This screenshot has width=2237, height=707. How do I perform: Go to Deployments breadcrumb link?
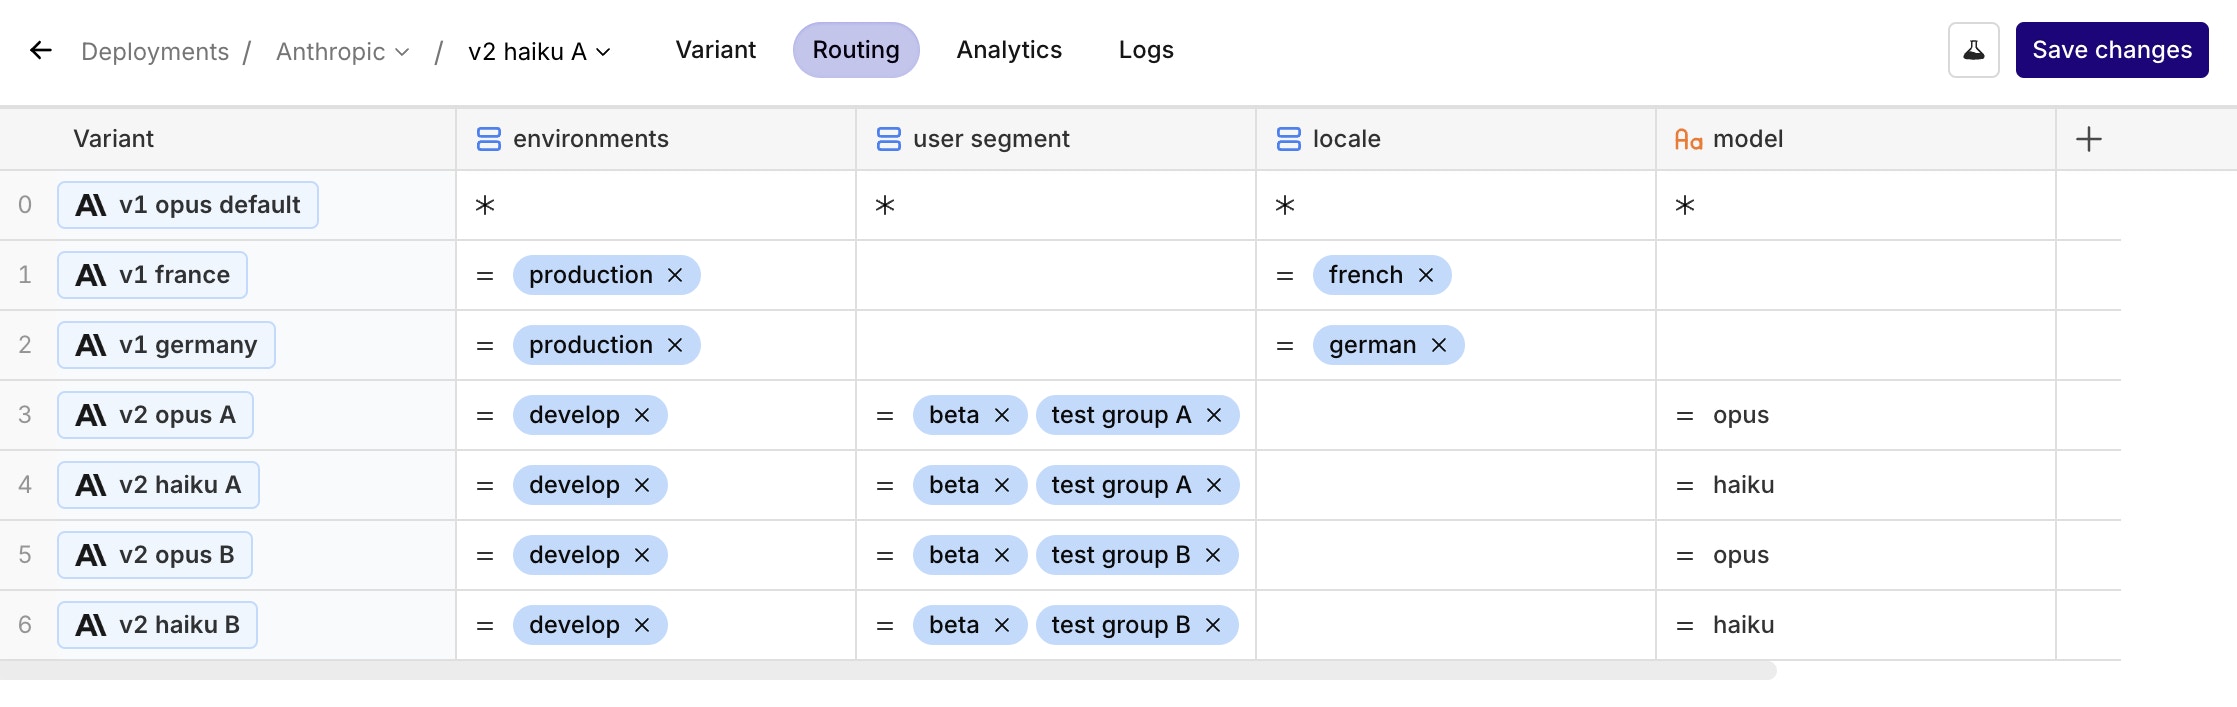(155, 51)
